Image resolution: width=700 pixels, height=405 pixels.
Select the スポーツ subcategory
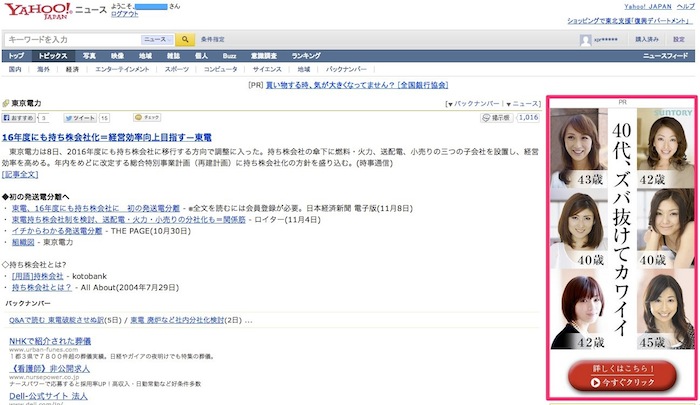(177, 69)
